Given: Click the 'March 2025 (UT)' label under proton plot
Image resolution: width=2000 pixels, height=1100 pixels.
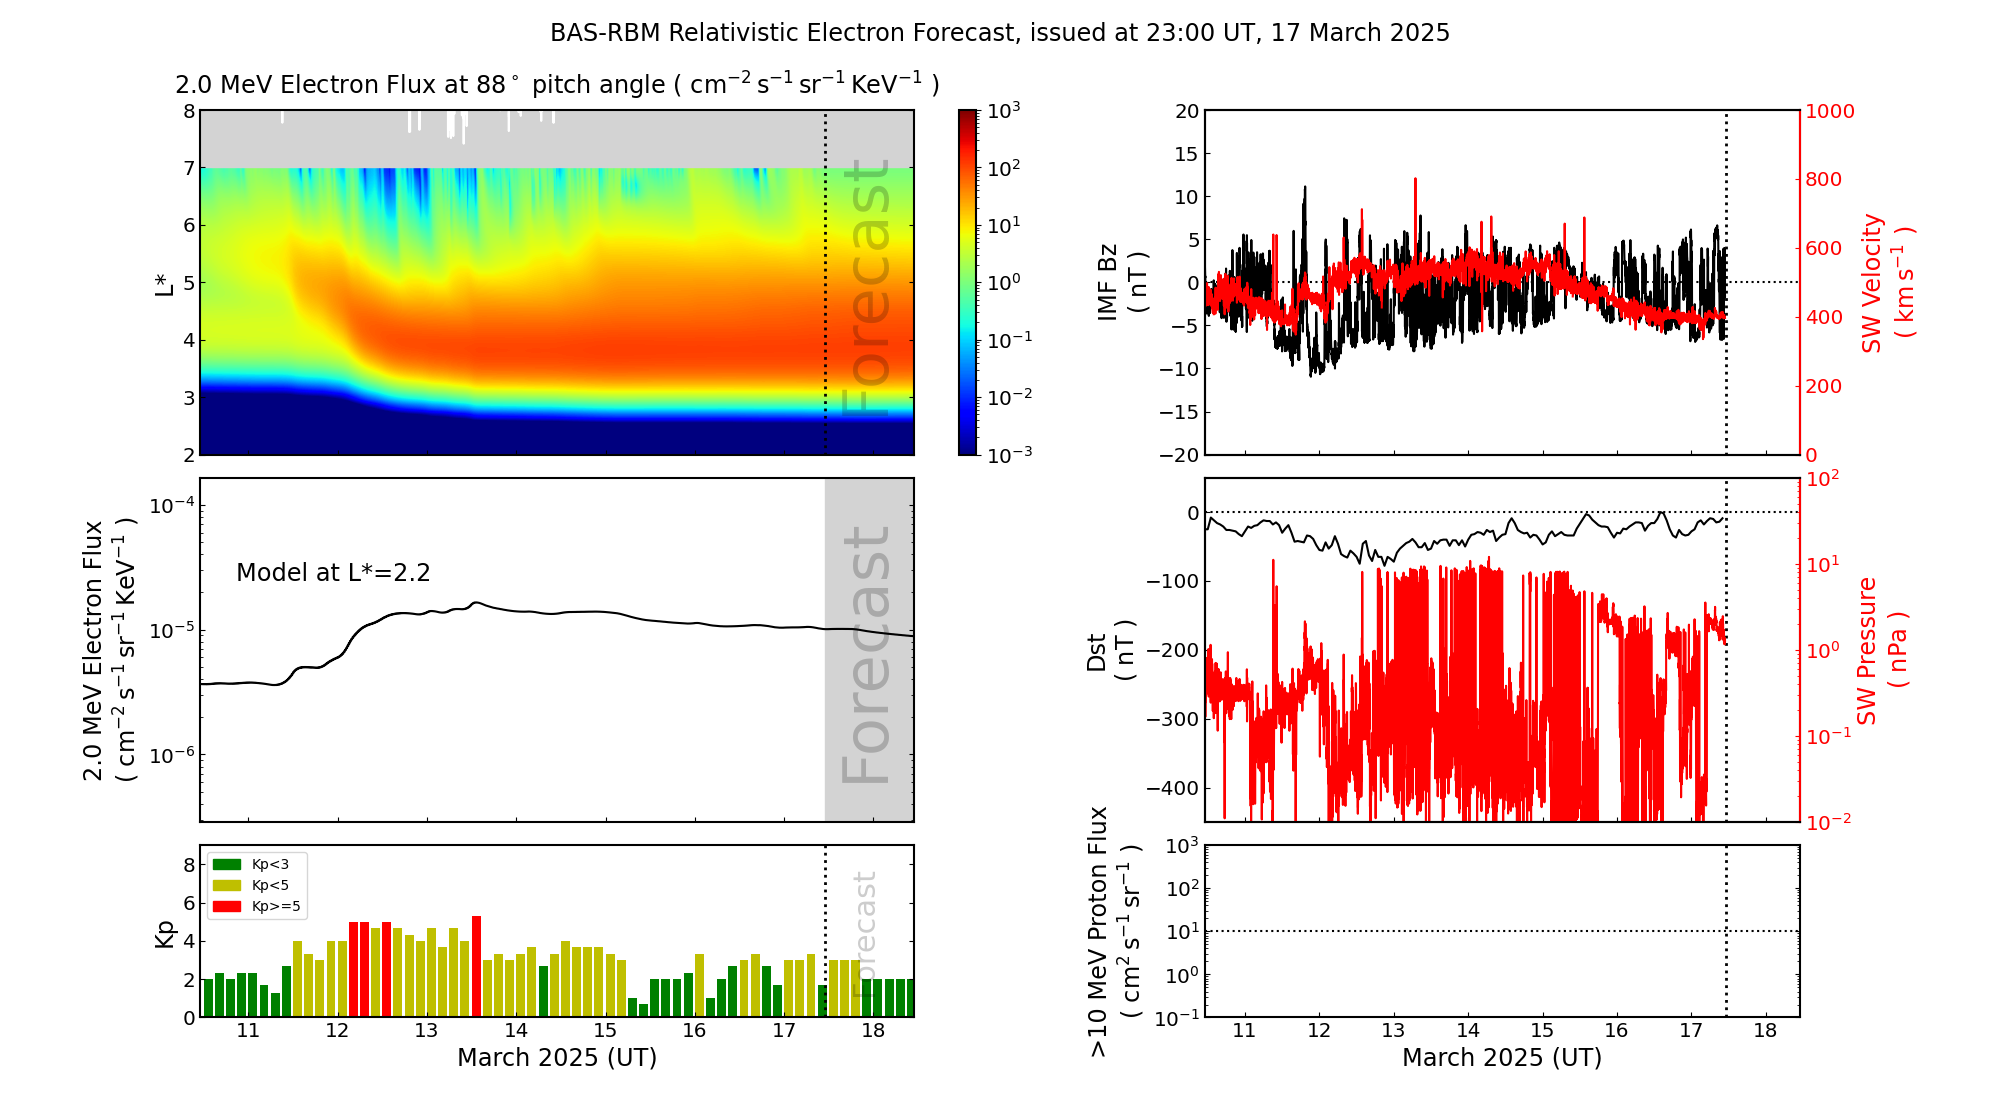Looking at the screenshot, I should (x=1501, y=1058).
